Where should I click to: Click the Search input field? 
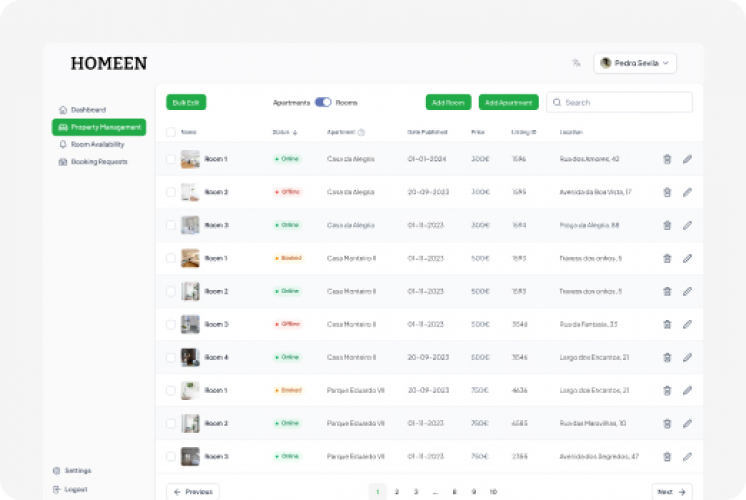tap(619, 102)
